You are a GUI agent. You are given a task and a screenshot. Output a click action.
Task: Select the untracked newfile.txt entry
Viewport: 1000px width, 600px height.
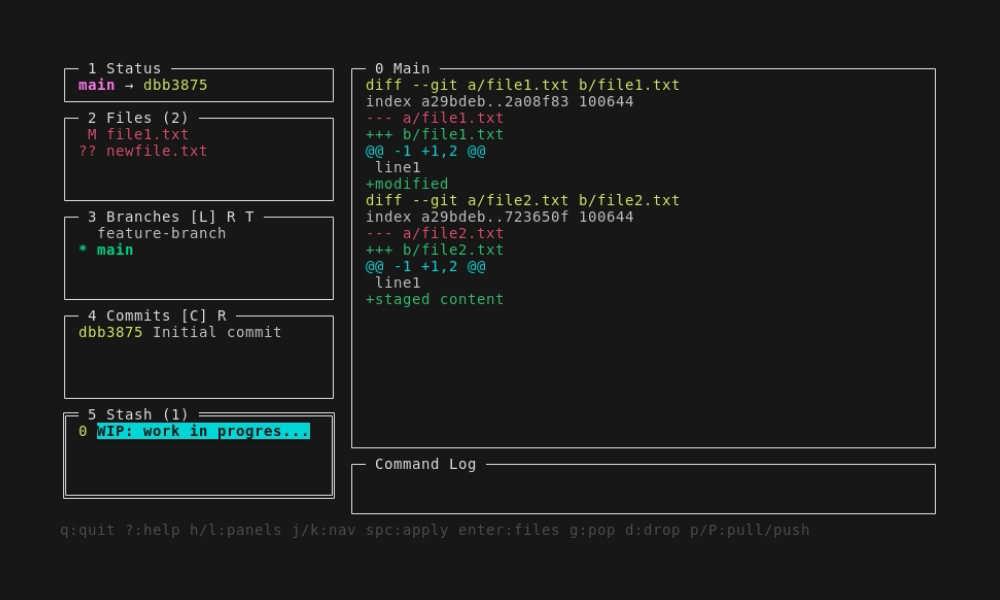click(x=156, y=151)
